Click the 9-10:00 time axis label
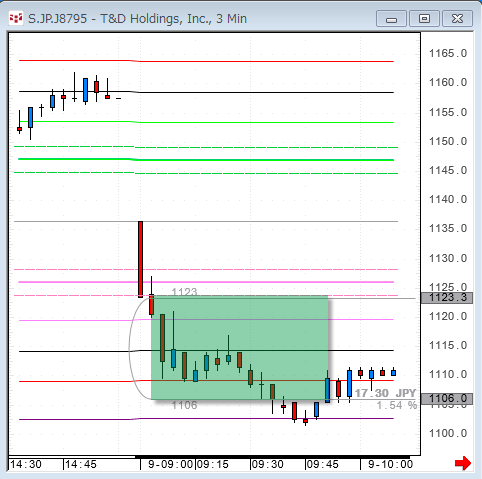 (x=390, y=464)
